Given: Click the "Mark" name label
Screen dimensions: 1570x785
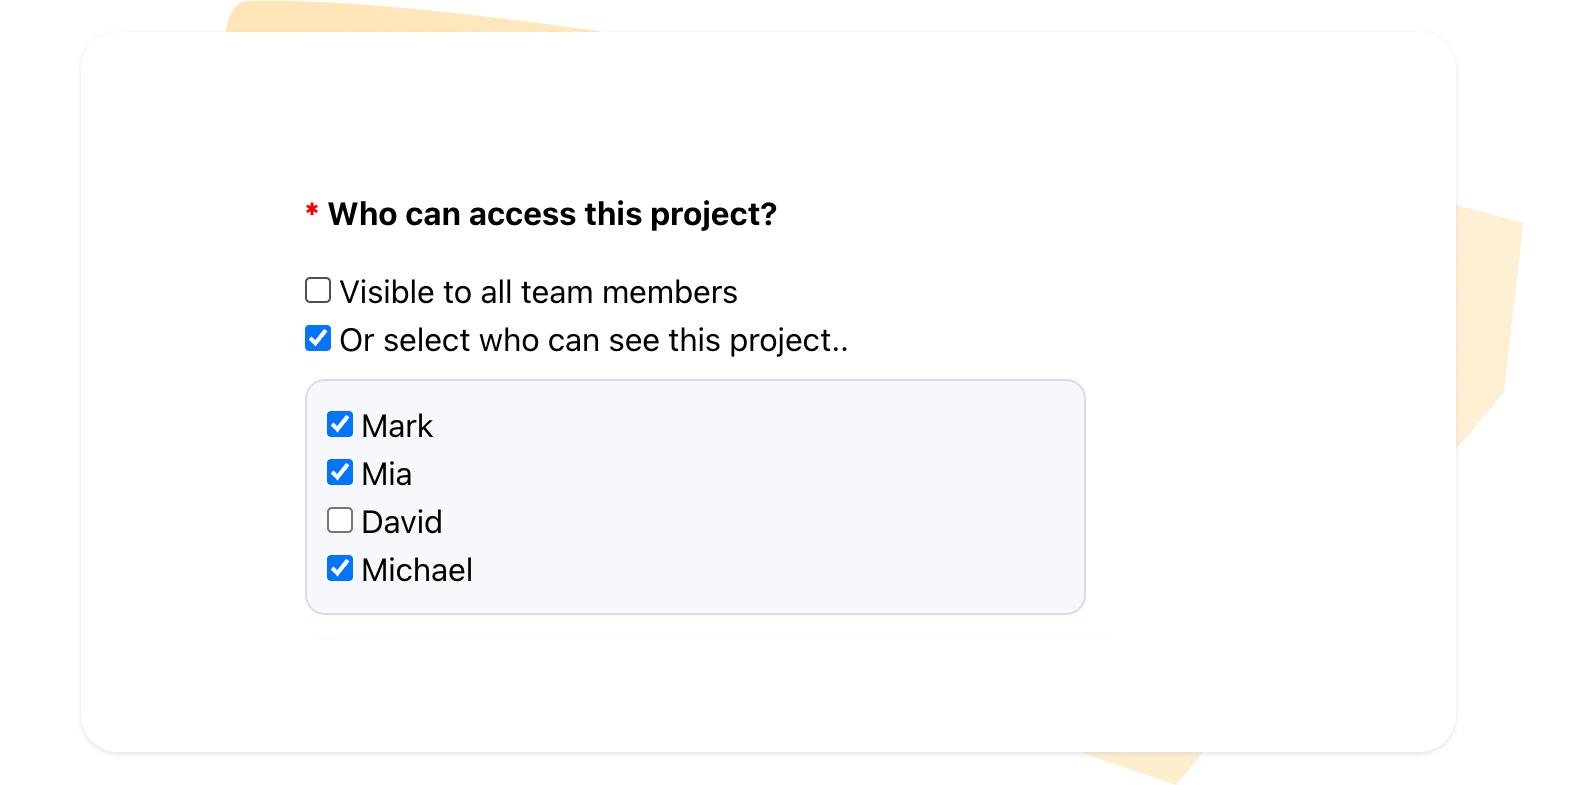Looking at the screenshot, I should tap(397, 426).
